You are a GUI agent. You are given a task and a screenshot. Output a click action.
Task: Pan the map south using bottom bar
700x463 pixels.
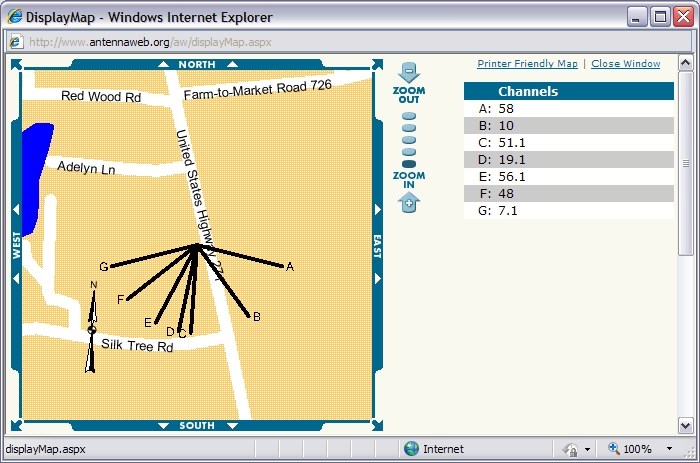pos(196,425)
